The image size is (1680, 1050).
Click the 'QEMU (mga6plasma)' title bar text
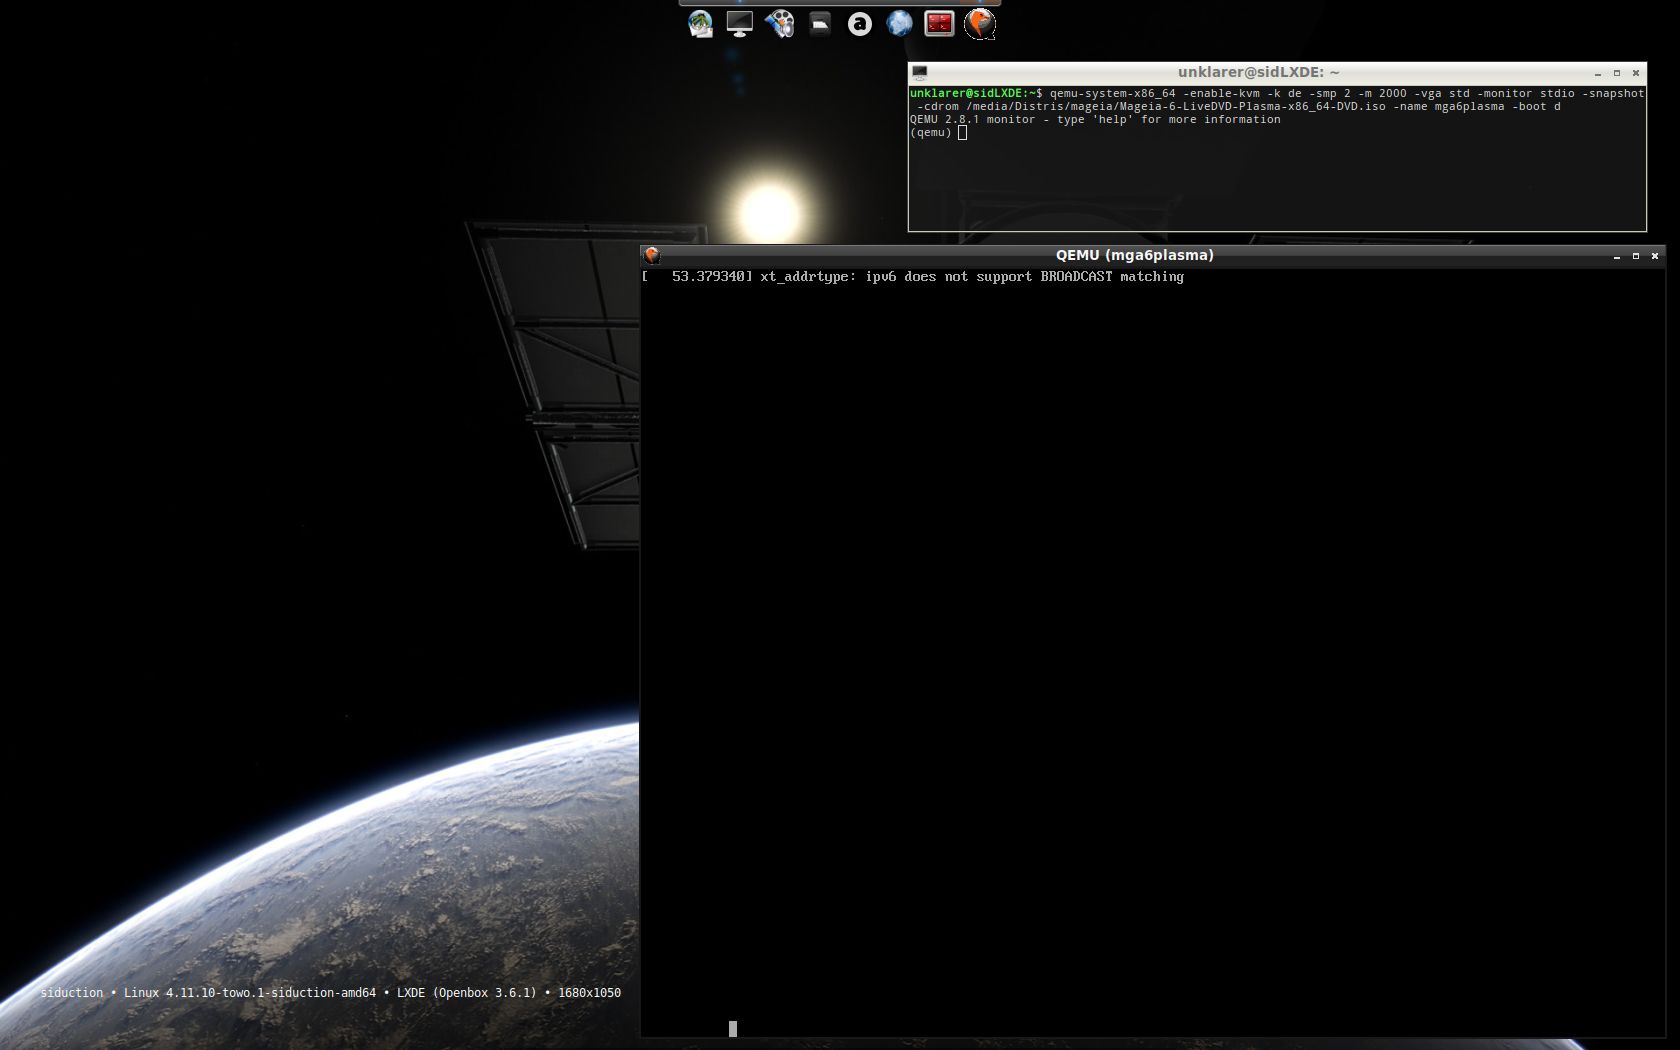pyautogui.click(x=1135, y=255)
